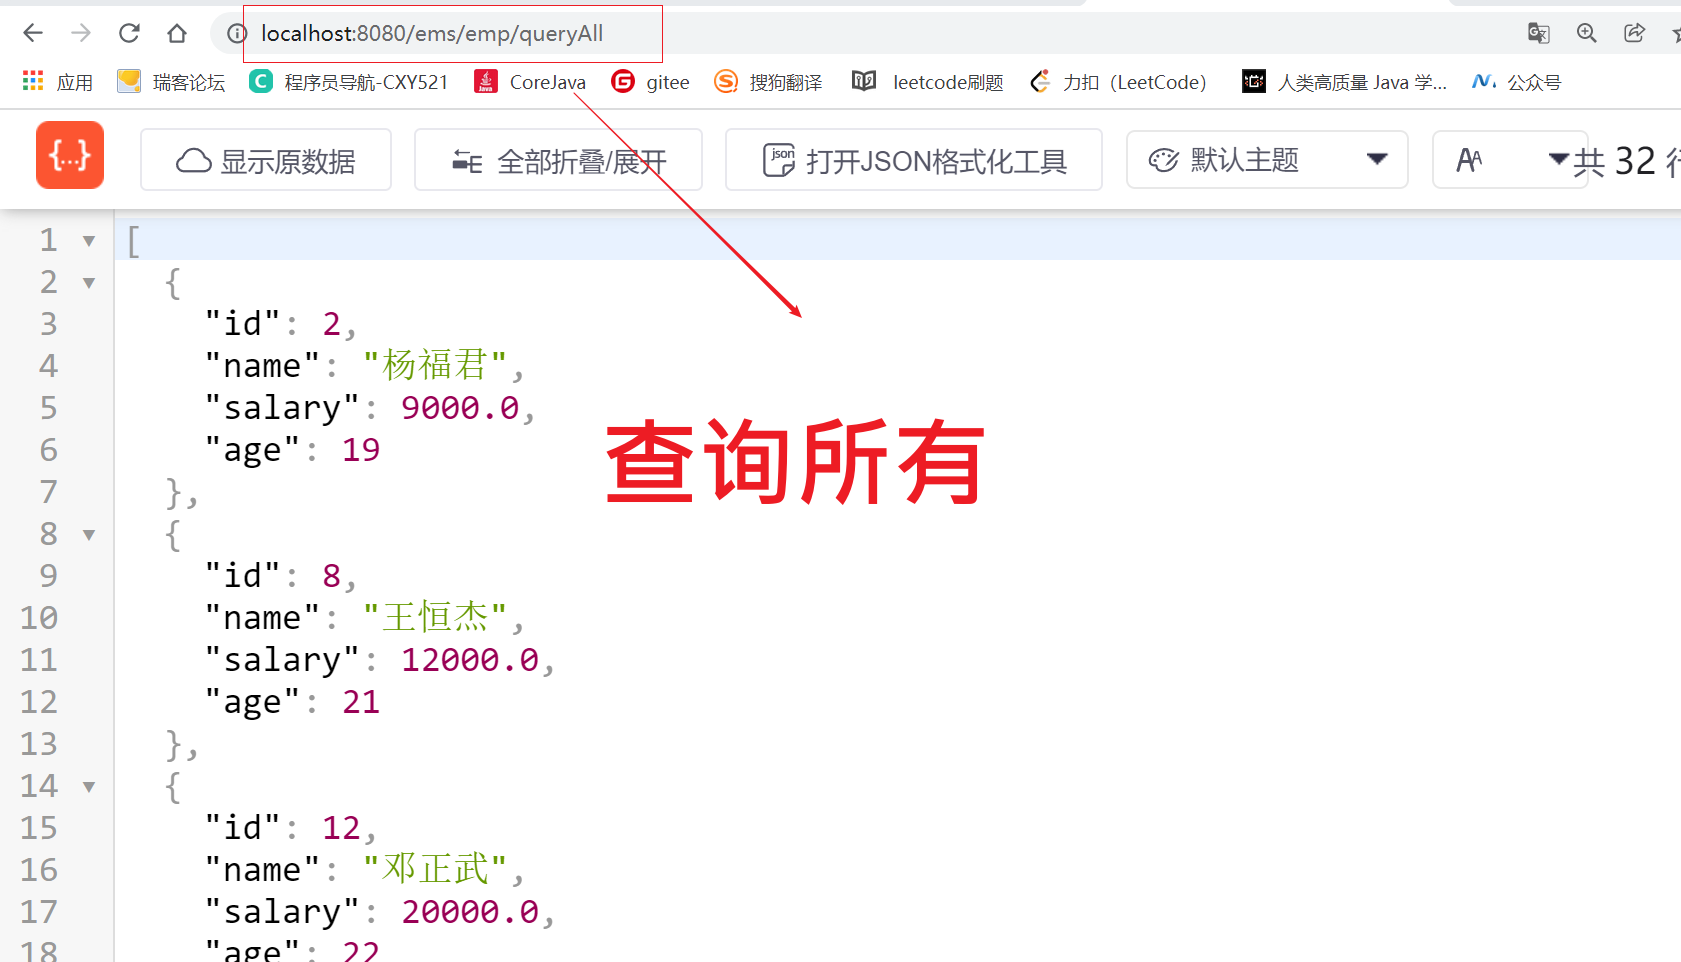Click the orange JSON formatter logo
1681x962 pixels.
[x=70, y=155]
